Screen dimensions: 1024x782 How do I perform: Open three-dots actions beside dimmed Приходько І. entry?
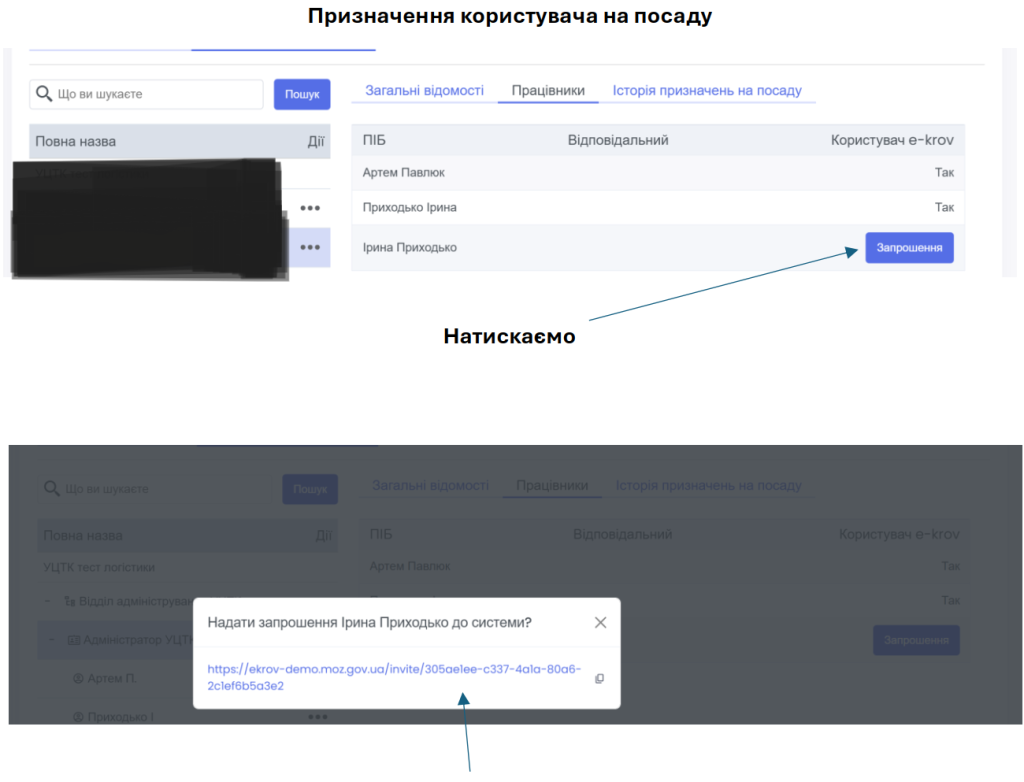pyautogui.click(x=318, y=716)
